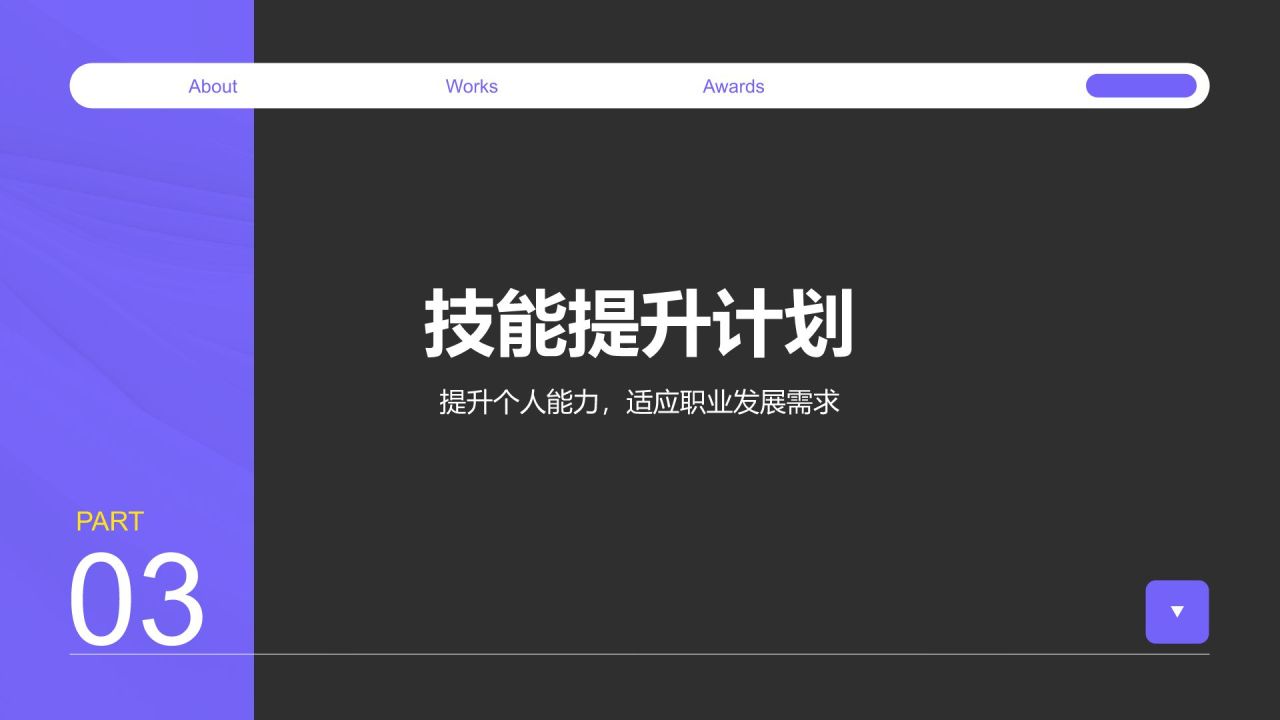Click the large 03 number
Image resolution: width=1280 pixels, height=720 pixels.
pos(137,601)
